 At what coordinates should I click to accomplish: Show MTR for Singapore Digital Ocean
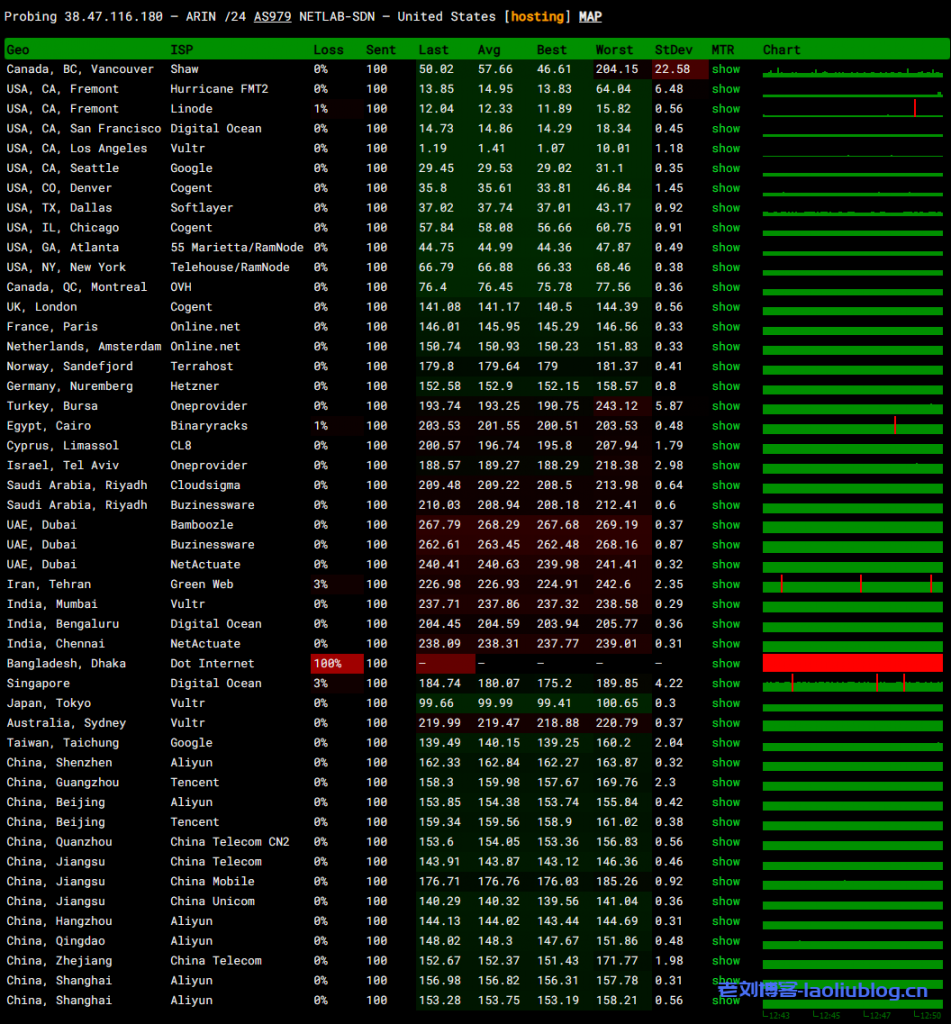click(x=726, y=683)
